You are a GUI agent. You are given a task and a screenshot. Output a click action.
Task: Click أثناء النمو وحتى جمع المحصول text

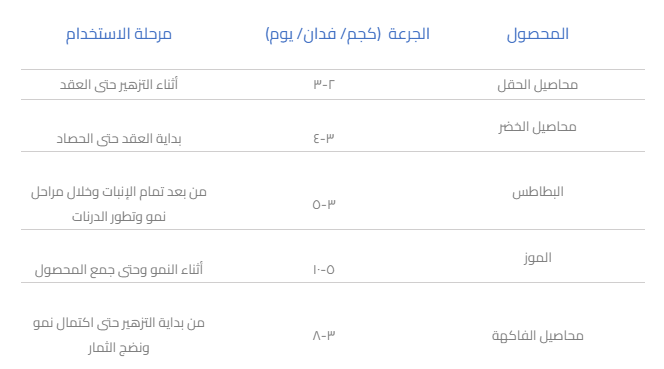(119, 269)
